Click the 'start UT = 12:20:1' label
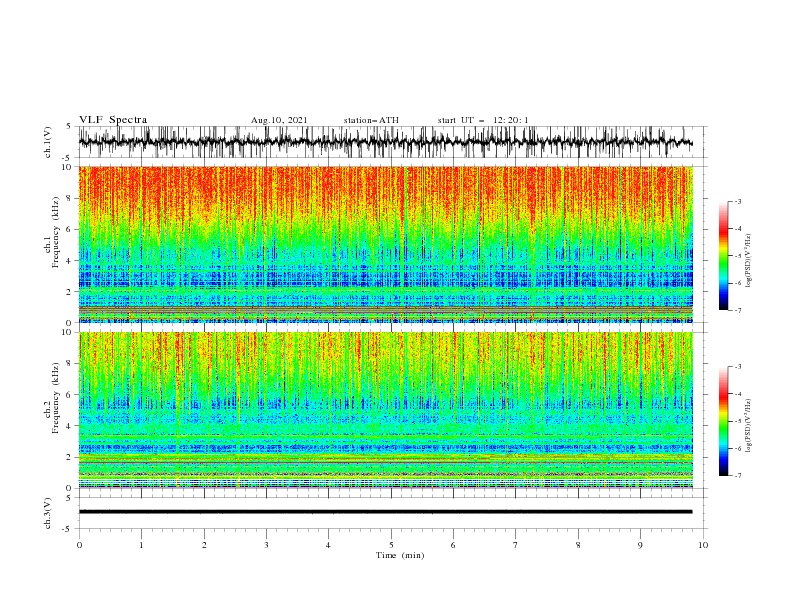Viewport: 792px width, 612px height. click(483, 120)
